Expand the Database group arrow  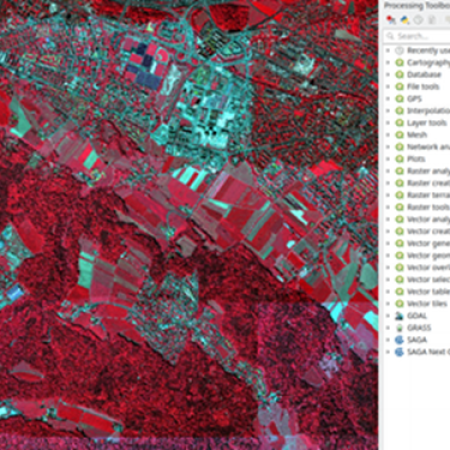388,75
